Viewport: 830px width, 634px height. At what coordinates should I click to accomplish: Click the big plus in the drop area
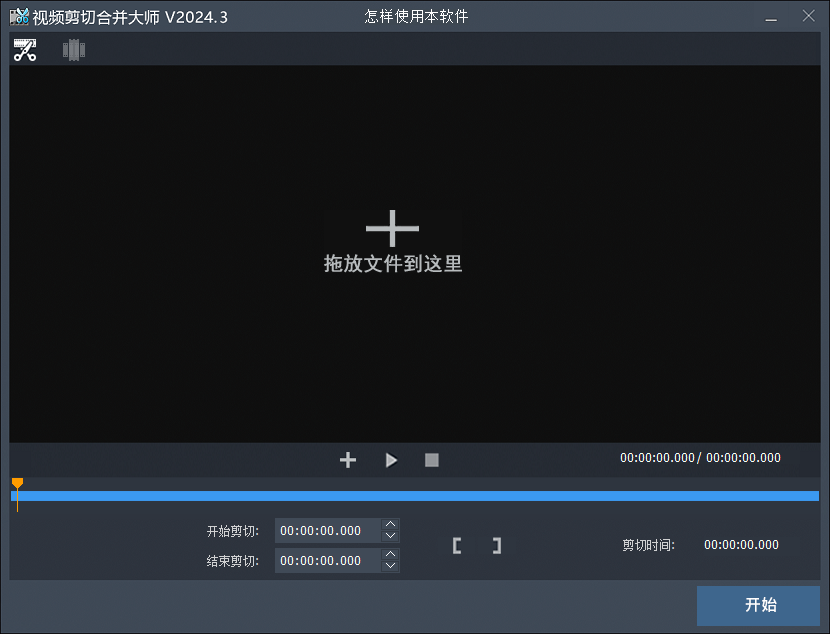pos(392,228)
